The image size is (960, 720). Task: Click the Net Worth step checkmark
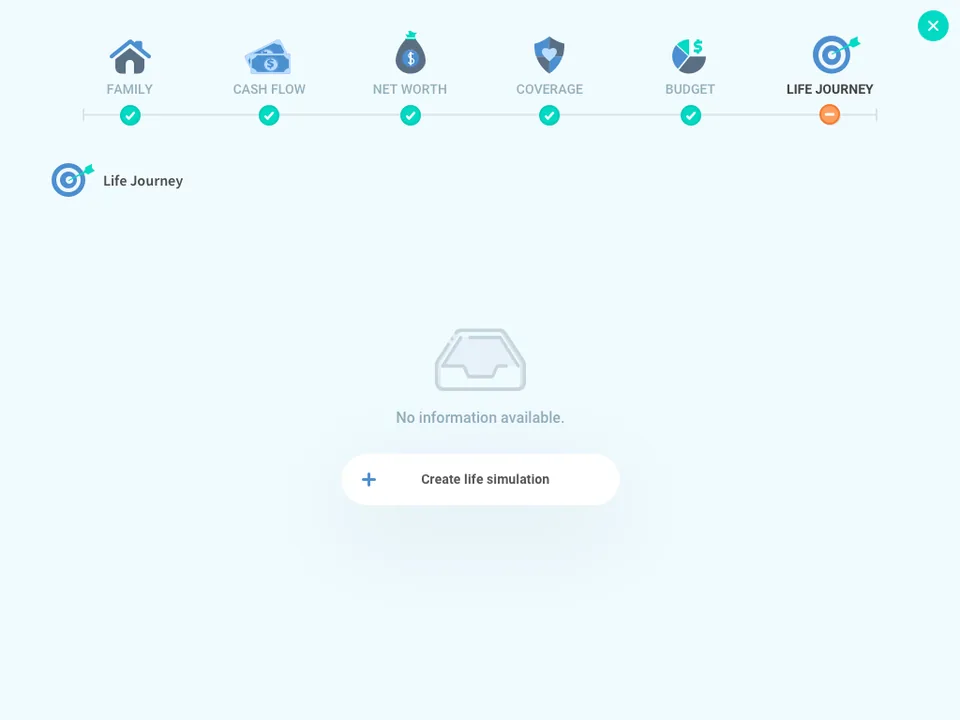410,115
